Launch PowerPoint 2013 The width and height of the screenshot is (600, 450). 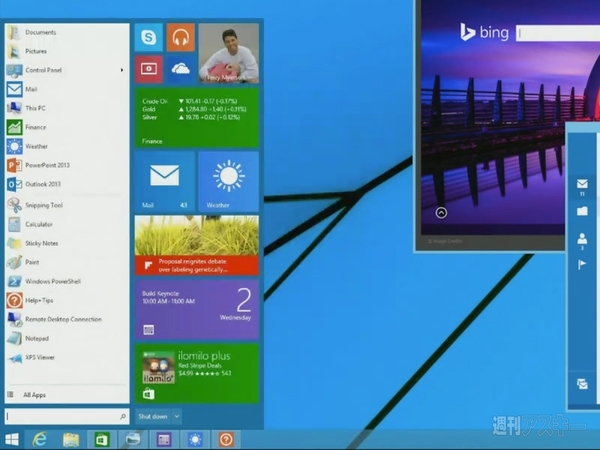(x=67, y=165)
